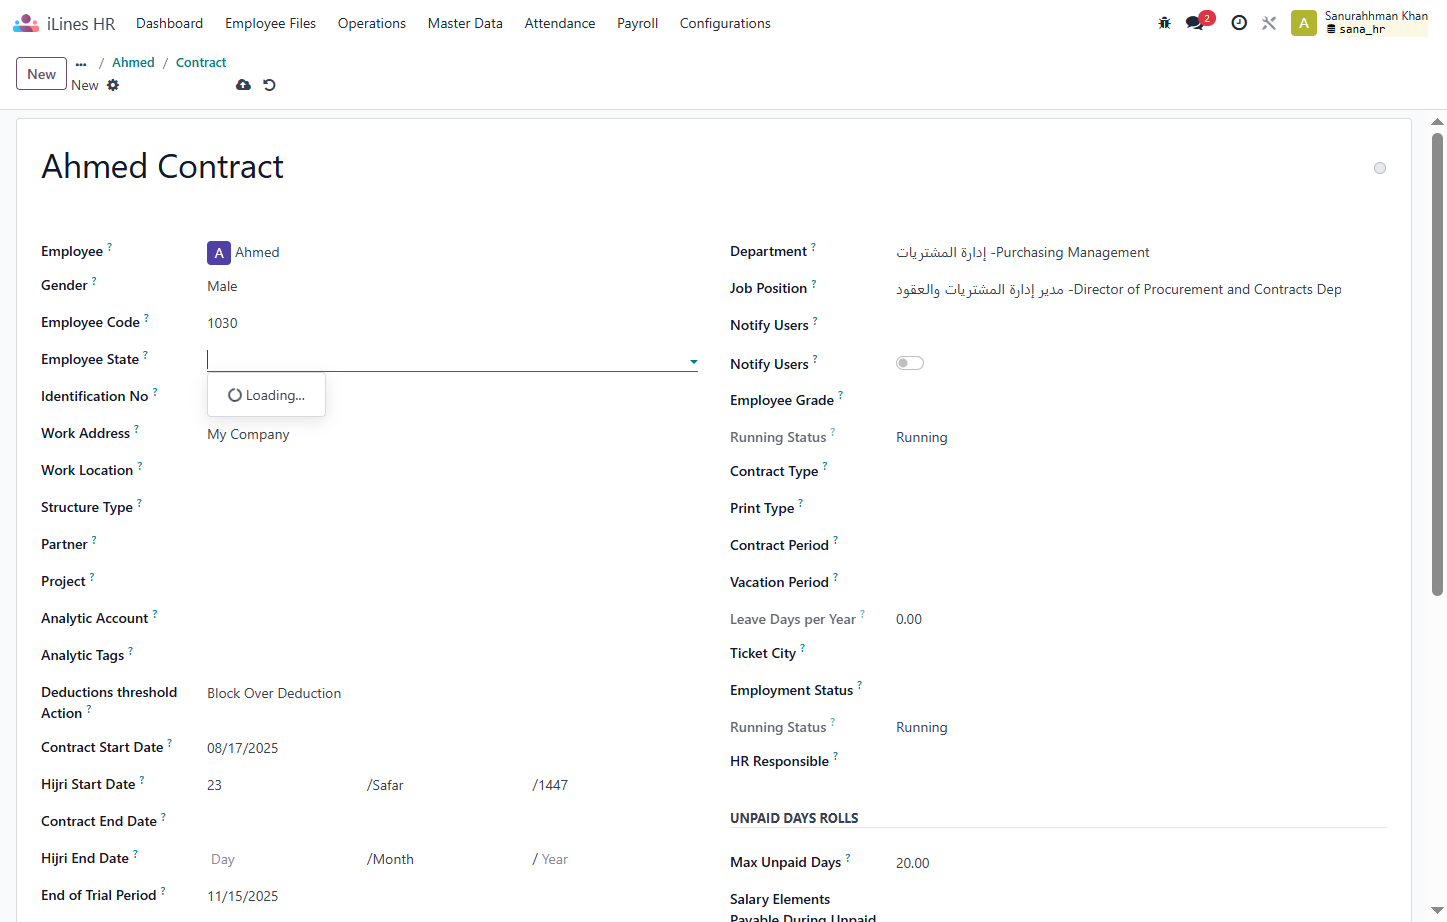Open the developer tools wrench icon
Viewport: 1447px width, 922px height.
pos(1269,23)
